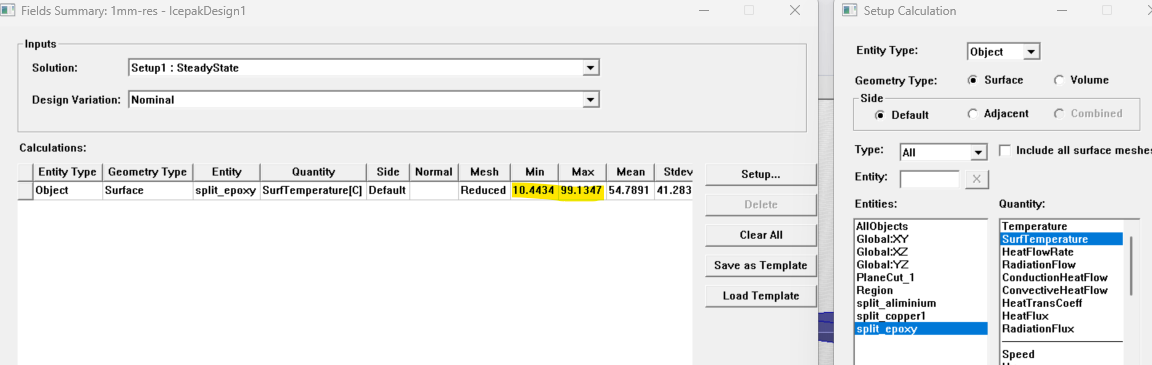The height and width of the screenshot is (365, 1152).
Task: Click the Mean column header
Action: pos(629,172)
